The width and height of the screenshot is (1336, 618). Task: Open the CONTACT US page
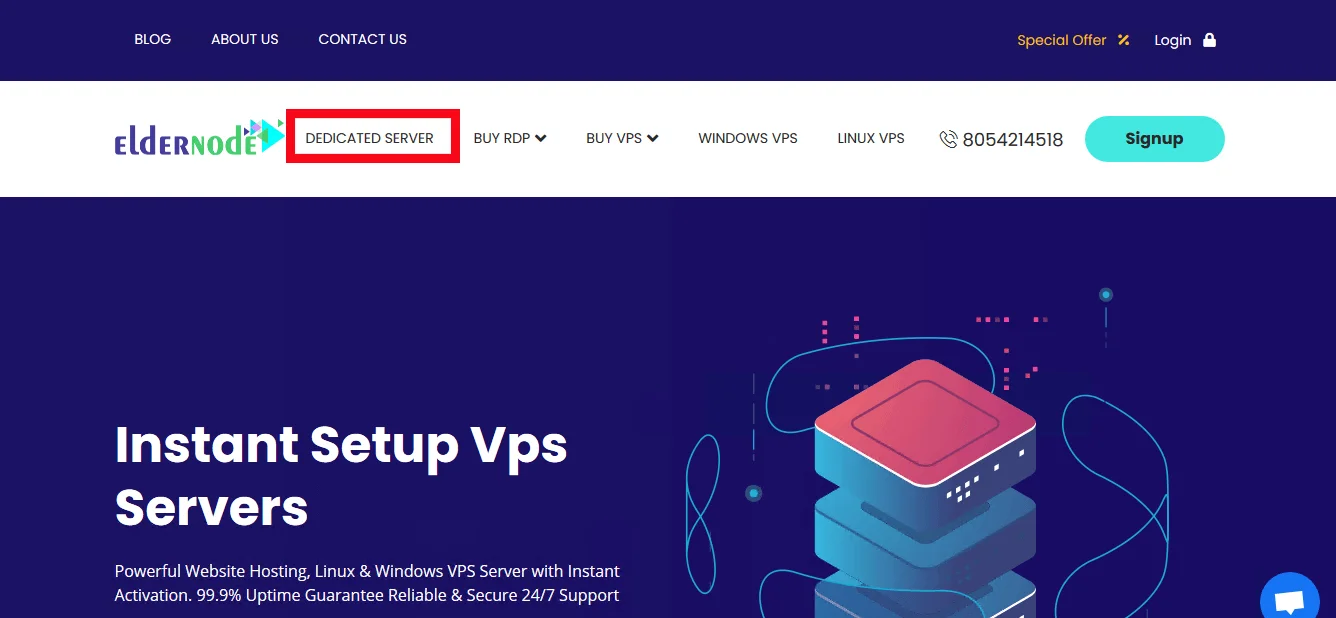tap(362, 40)
